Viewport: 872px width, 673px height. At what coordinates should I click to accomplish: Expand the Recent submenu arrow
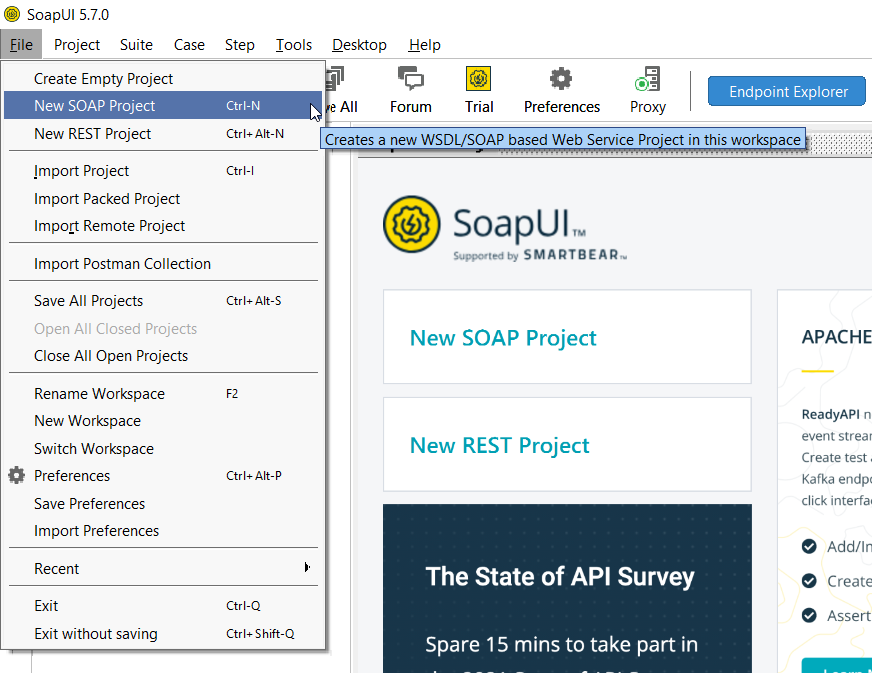point(307,567)
